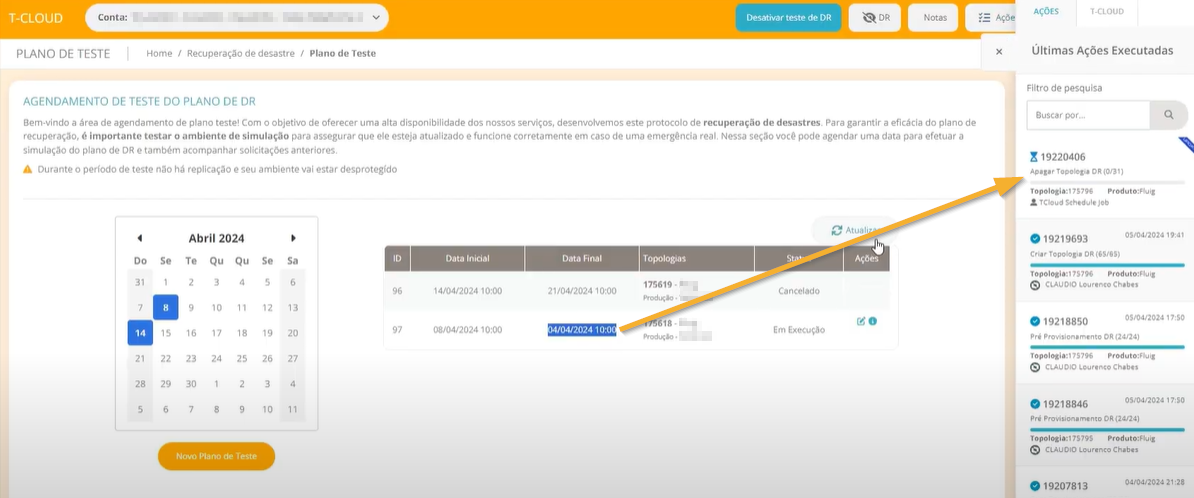
Task: Go to previous month in the calendar
Action: [x=139, y=238]
